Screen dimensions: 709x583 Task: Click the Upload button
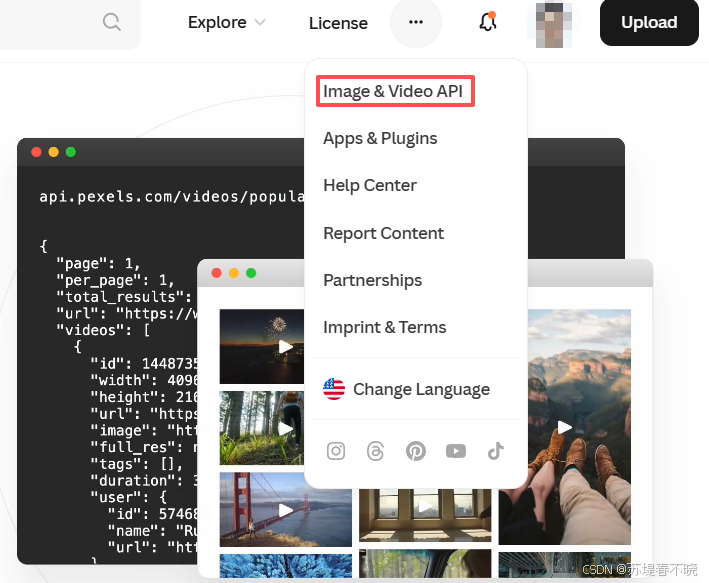pos(649,23)
